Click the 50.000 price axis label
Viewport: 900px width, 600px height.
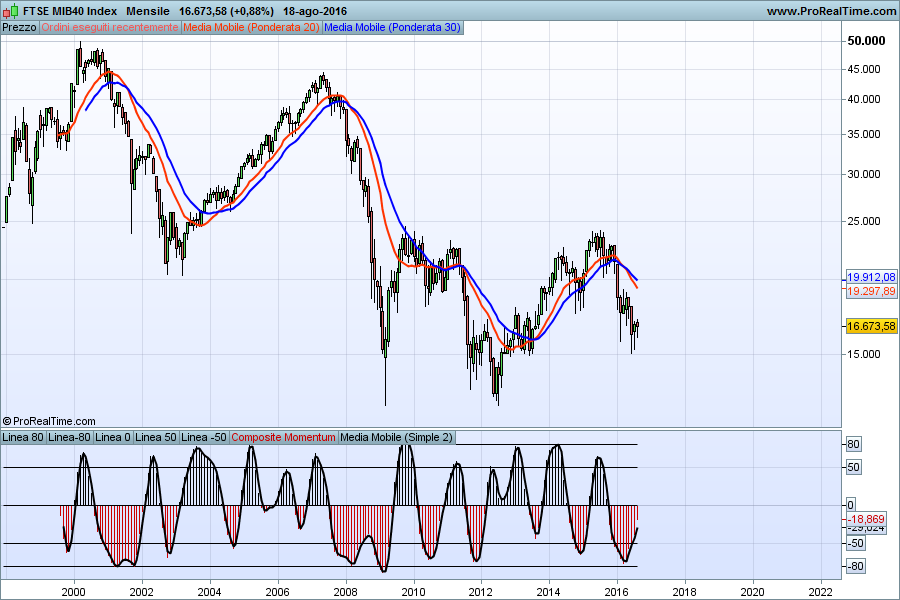pyautogui.click(x=866, y=41)
